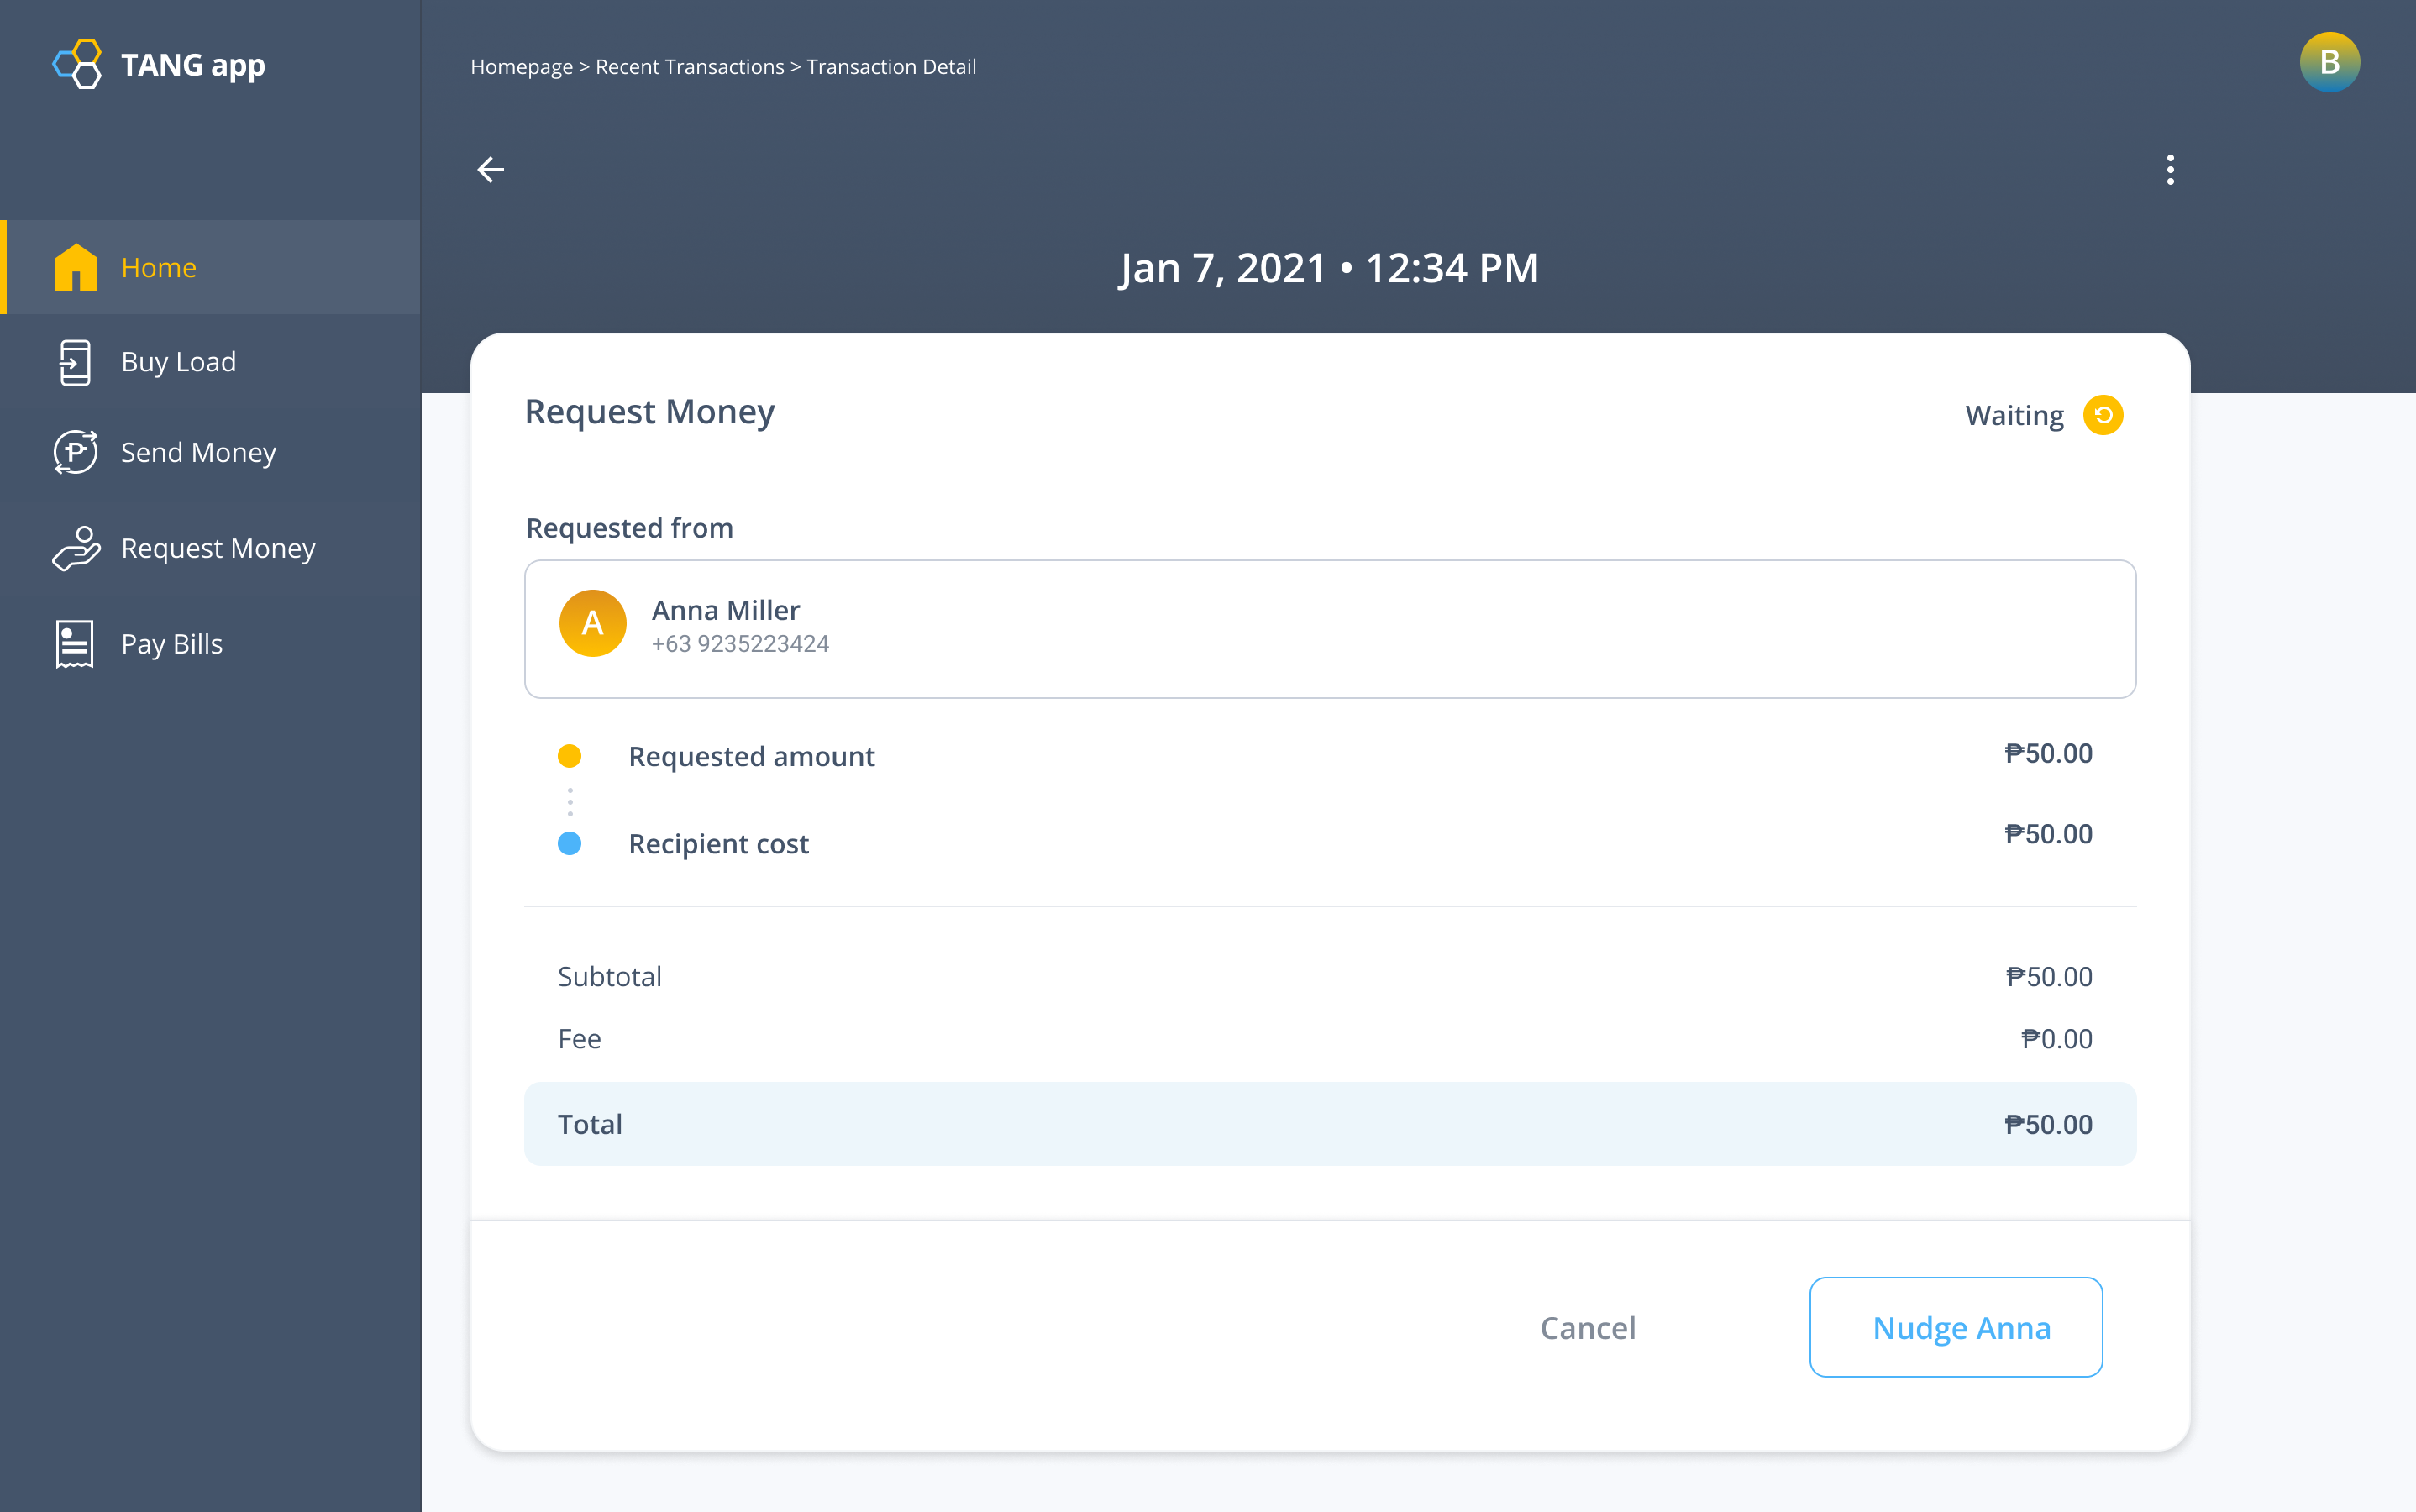Click the Send Money peso icon
This screenshot has width=2416, height=1512.
[x=76, y=452]
